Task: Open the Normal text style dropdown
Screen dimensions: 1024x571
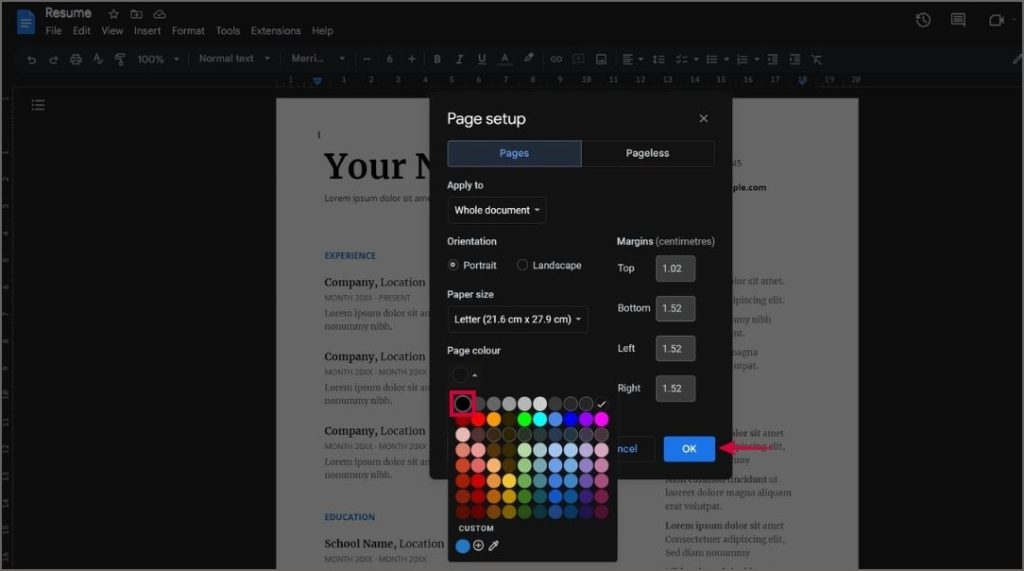Action: (234, 59)
